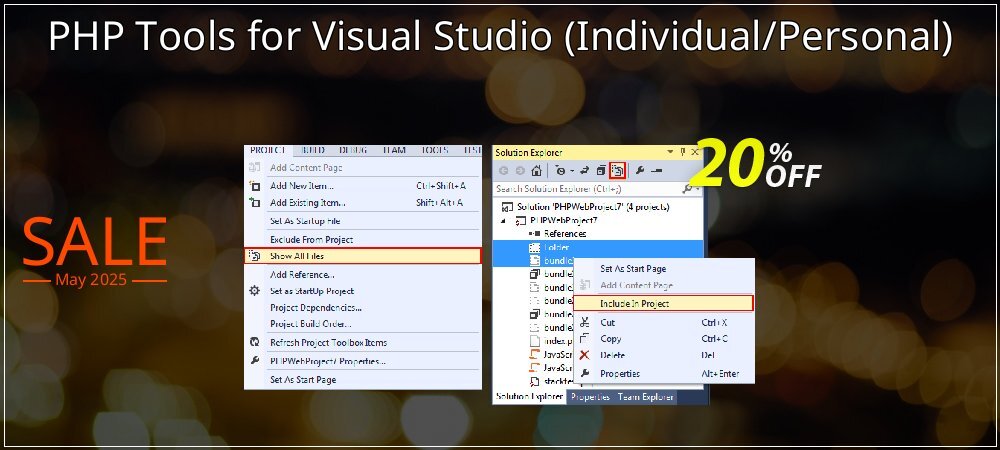Select Refresh Project Toolbox Items

363,342
